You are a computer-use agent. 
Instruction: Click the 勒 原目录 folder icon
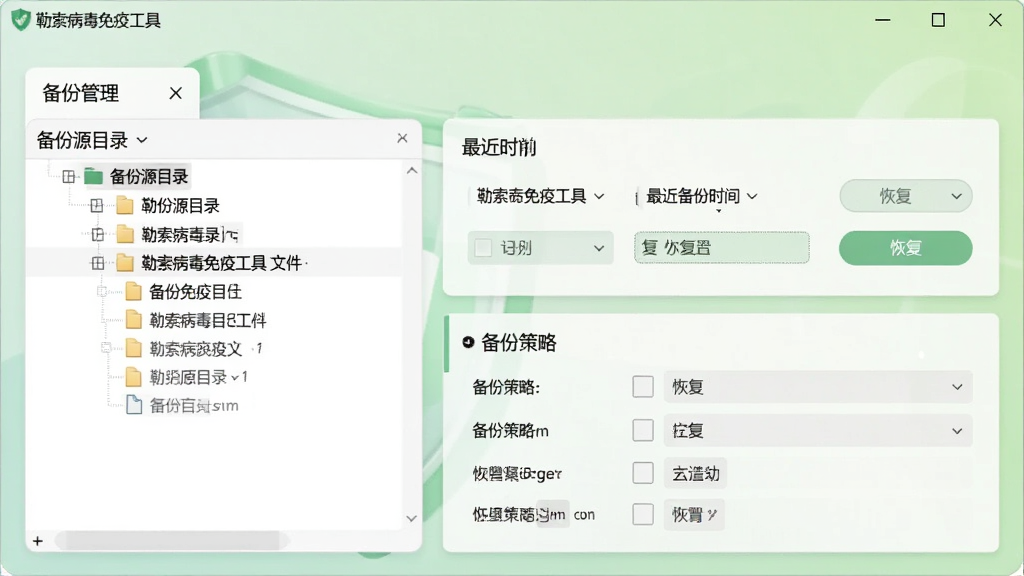pyautogui.click(x=133, y=377)
